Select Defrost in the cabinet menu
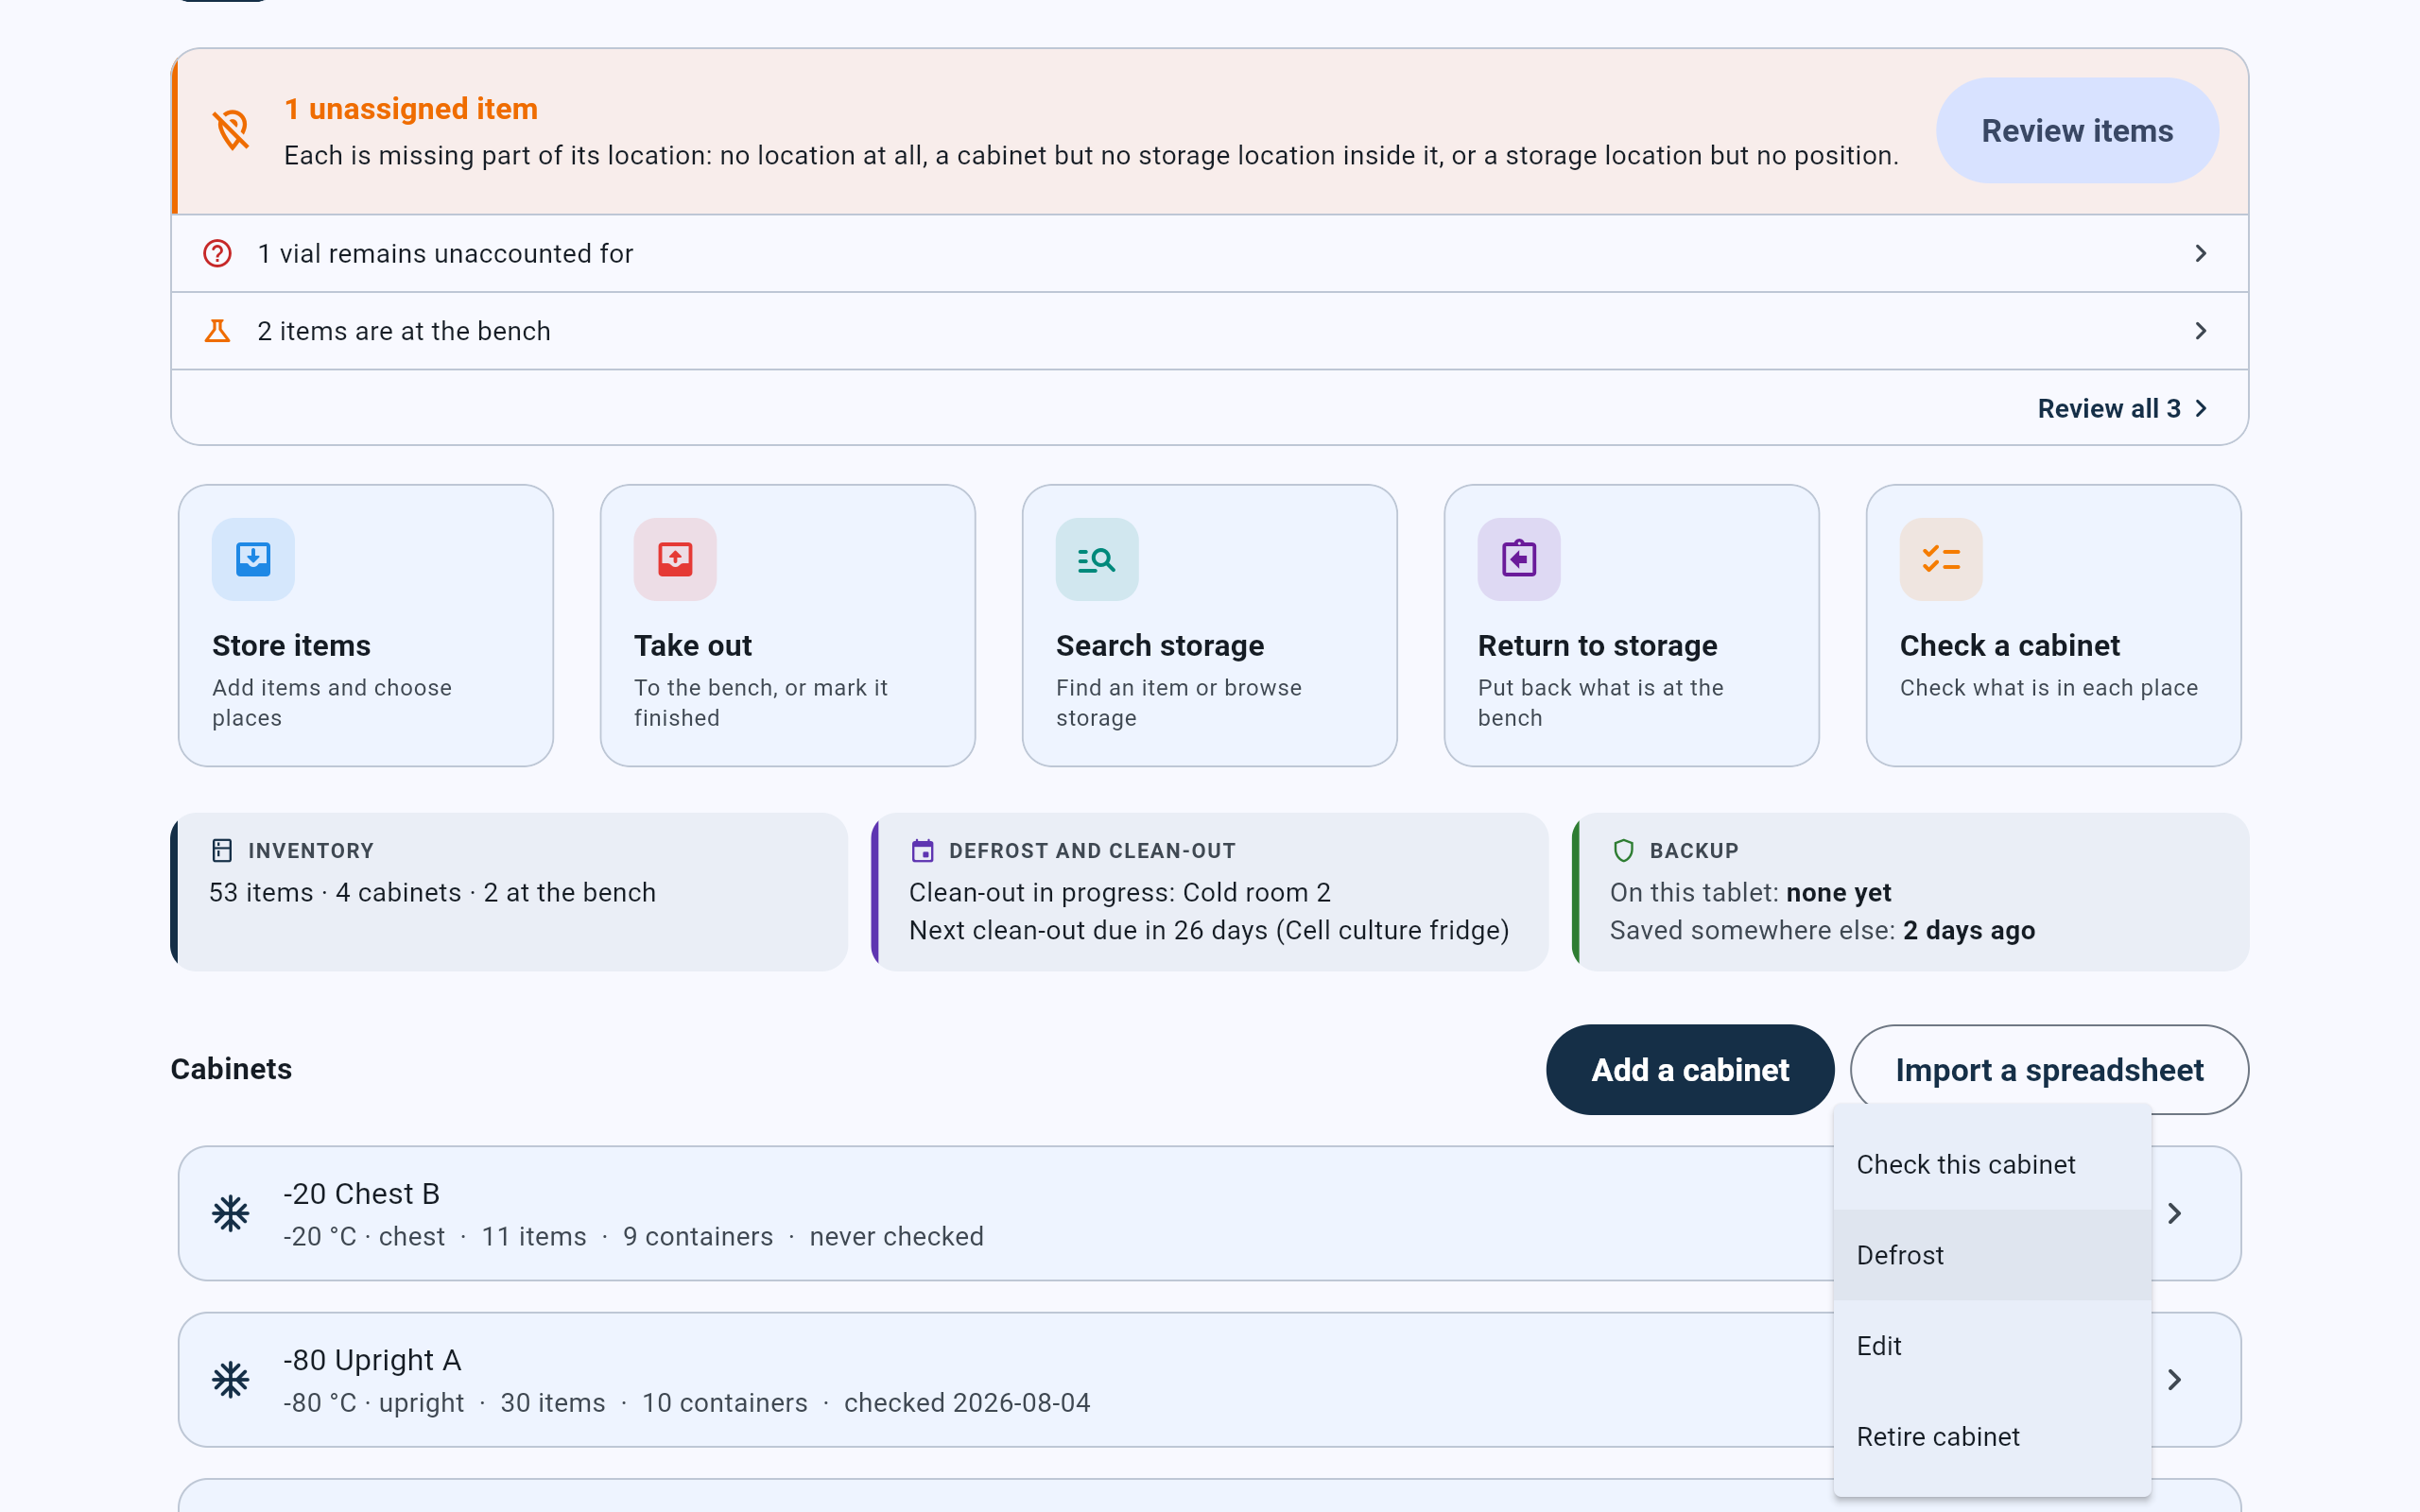This screenshot has height=1512, width=2420. pyautogui.click(x=1992, y=1255)
